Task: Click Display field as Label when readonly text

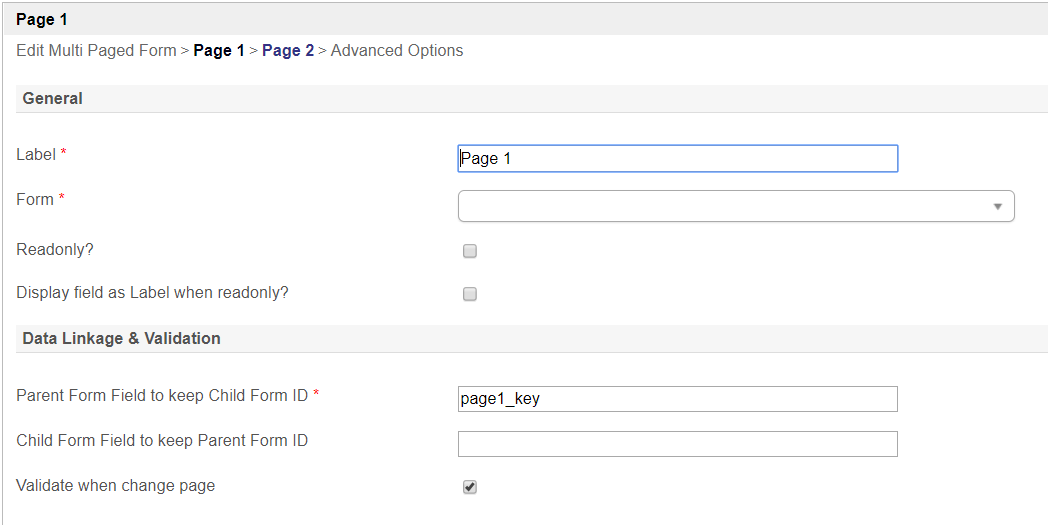Action: [152, 293]
